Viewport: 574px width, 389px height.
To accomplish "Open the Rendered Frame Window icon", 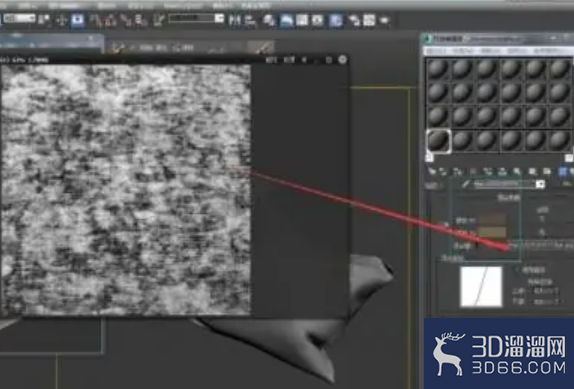I will tap(369, 20).
